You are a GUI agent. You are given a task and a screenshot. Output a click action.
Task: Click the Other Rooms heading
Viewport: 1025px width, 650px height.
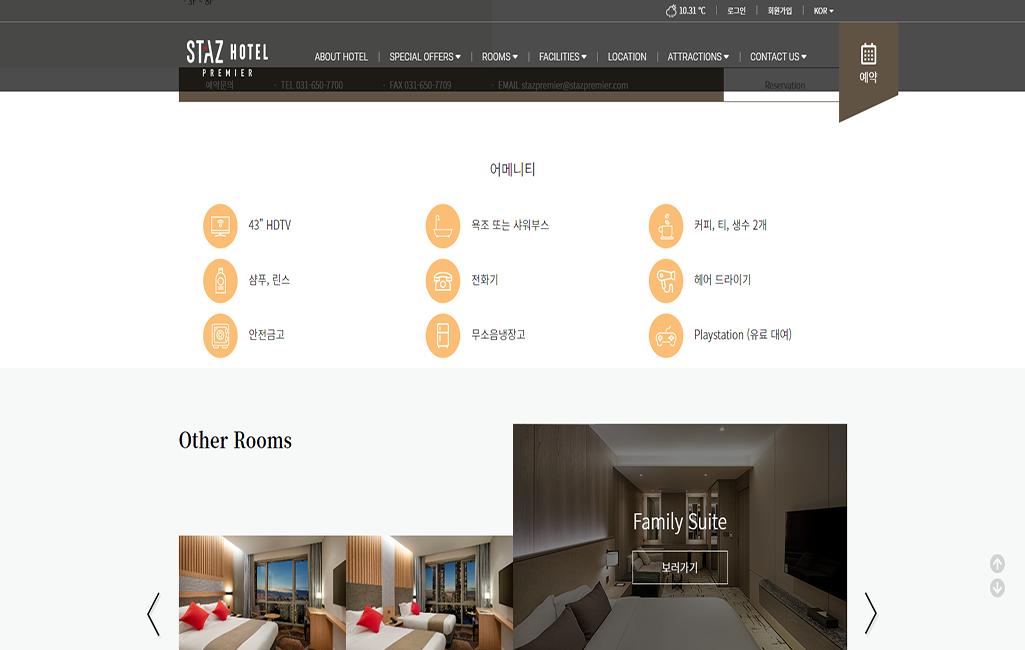pyautogui.click(x=235, y=440)
